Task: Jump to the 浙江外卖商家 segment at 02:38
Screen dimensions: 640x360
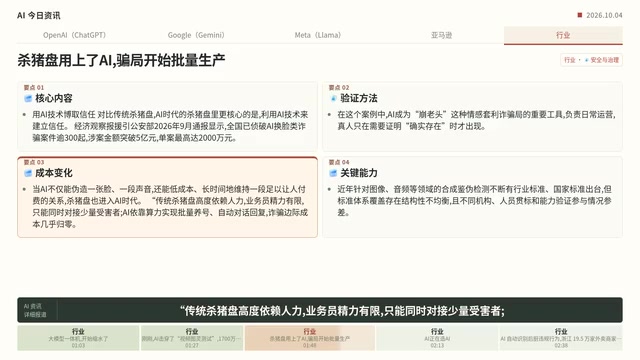Action: pos(561,338)
